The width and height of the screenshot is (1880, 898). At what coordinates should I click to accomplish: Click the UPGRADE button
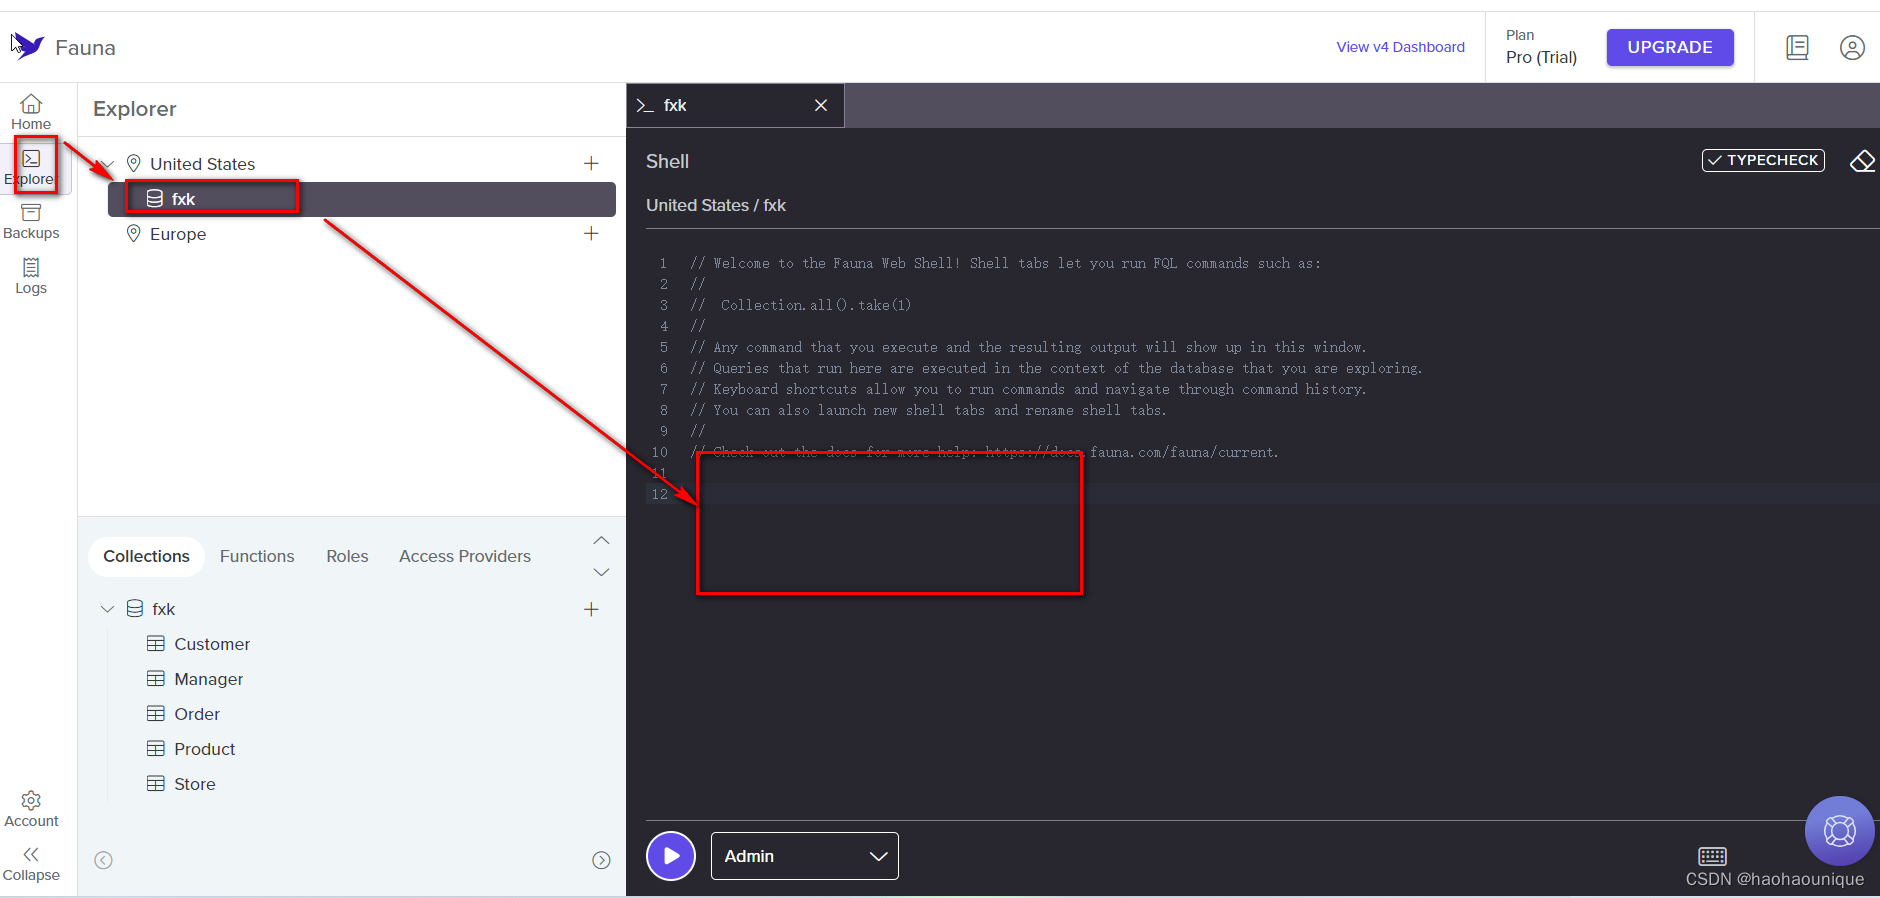click(x=1670, y=47)
